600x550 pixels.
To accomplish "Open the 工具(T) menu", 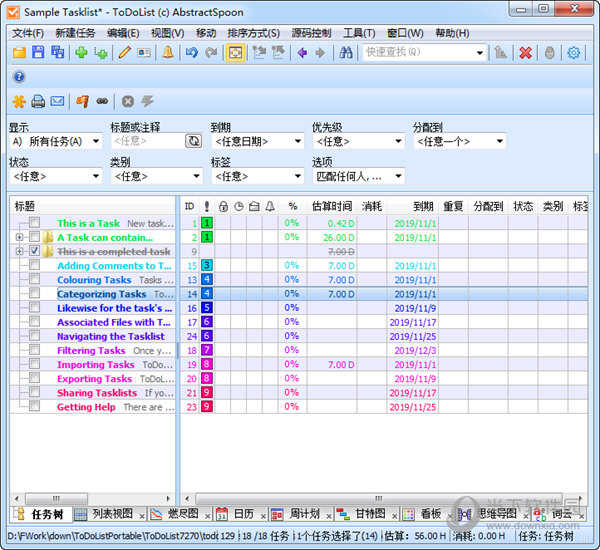I will tap(359, 33).
